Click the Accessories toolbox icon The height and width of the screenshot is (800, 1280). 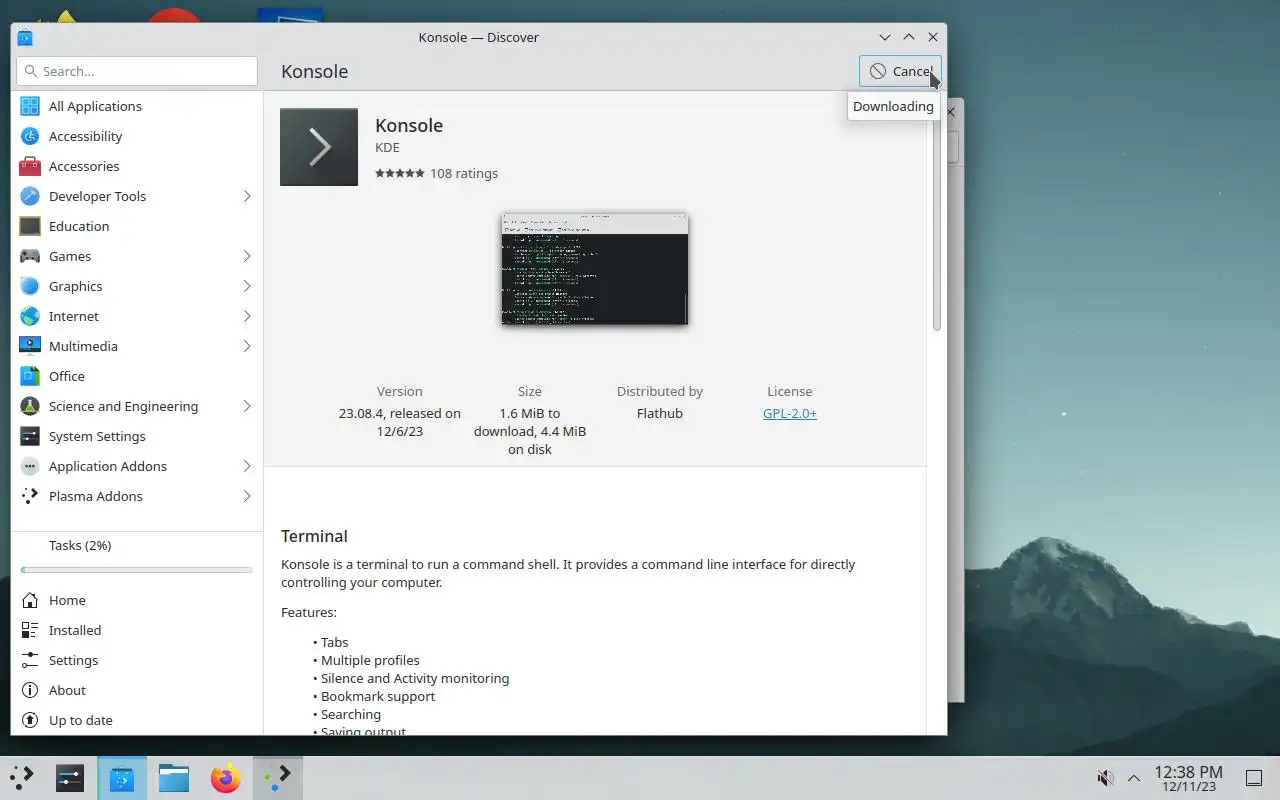point(30,166)
